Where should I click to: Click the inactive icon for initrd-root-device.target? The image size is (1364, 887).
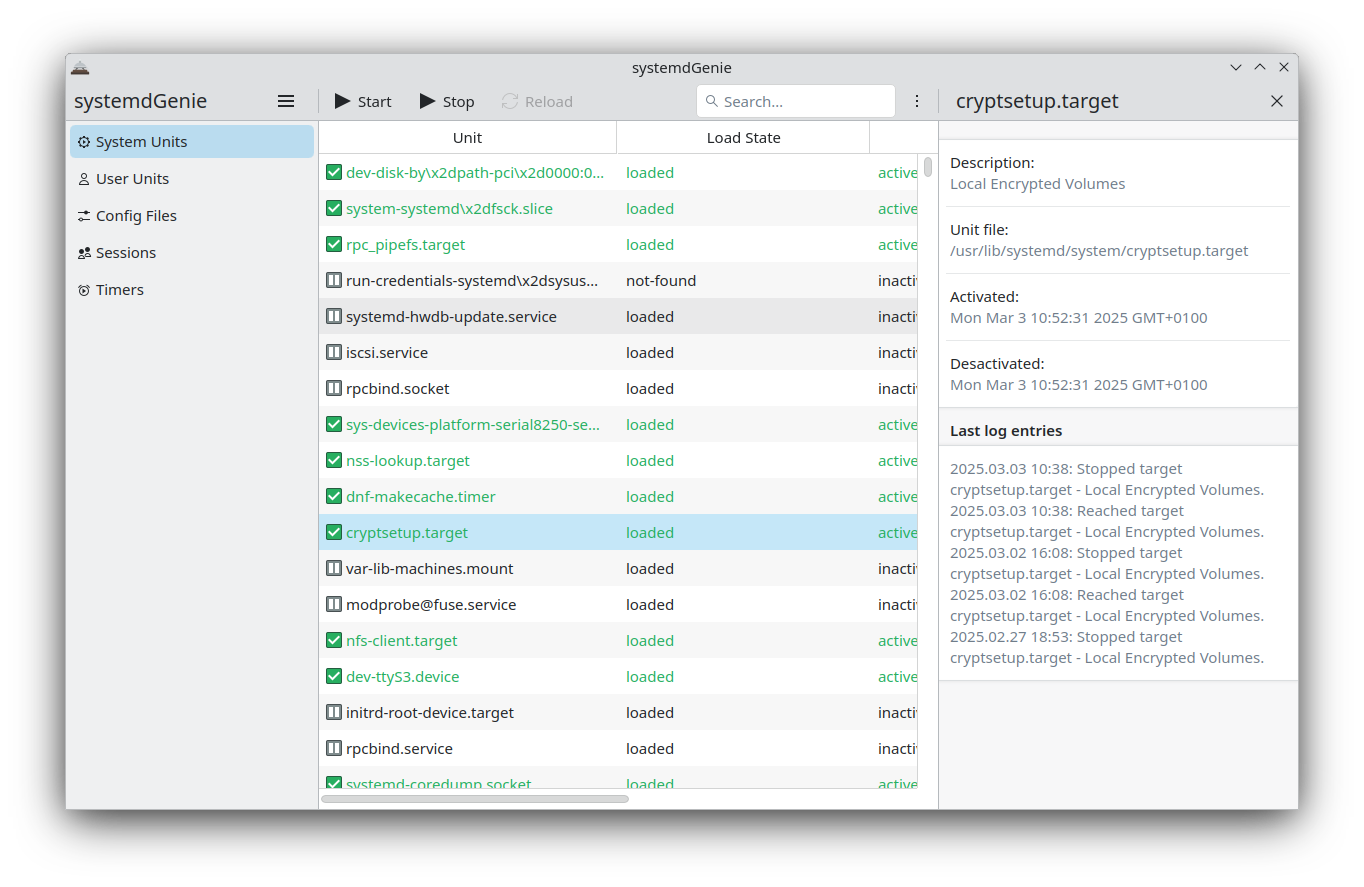[x=334, y=712]
